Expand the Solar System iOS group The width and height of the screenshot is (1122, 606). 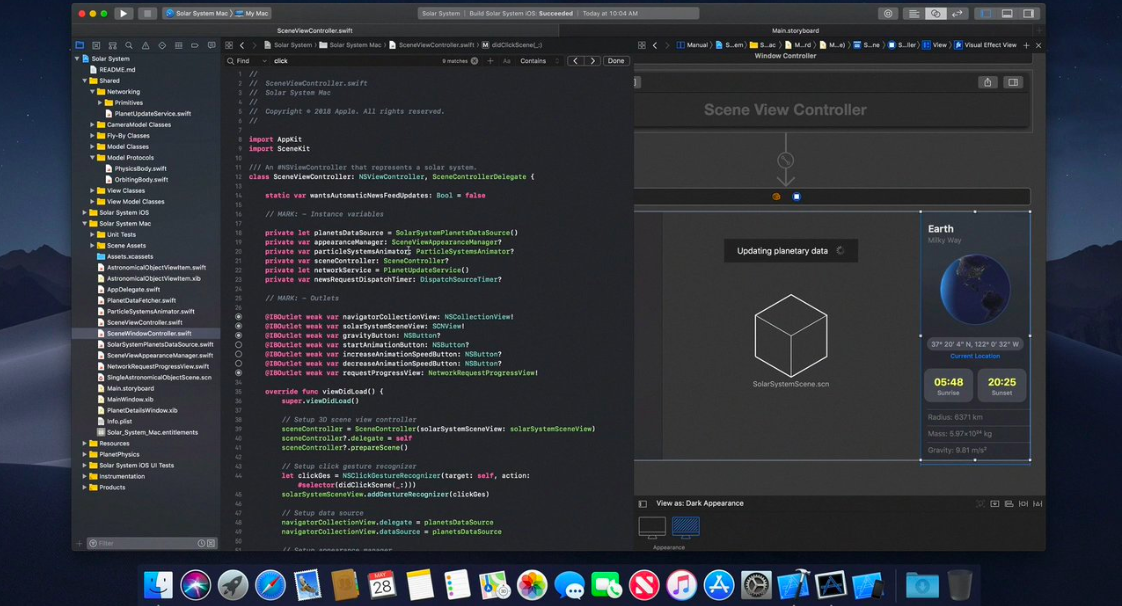84,212
